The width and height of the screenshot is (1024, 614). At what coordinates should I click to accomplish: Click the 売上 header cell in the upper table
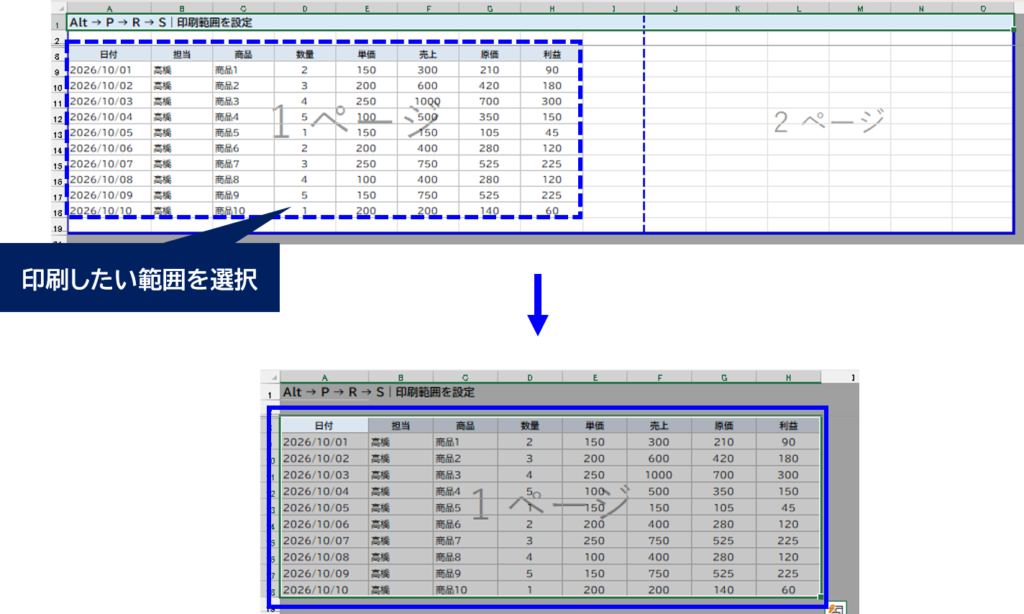click(x=428, y=54)
